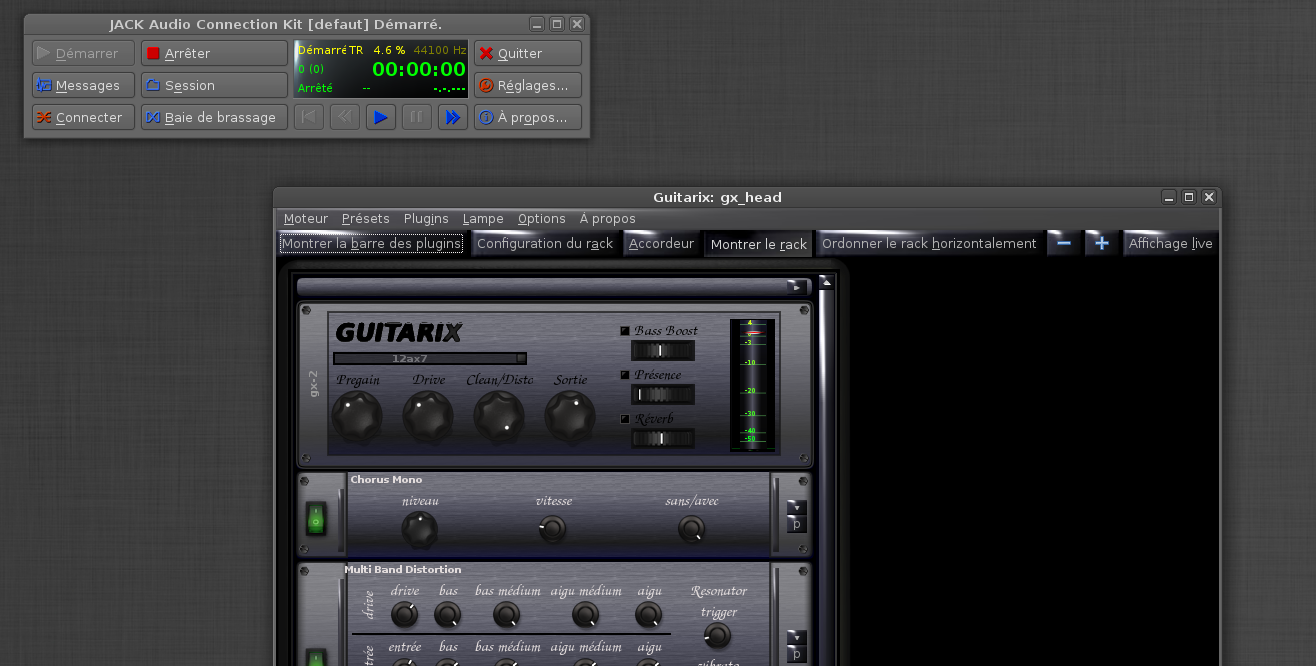The width and height of the screenshot is (1316, 666).
Task: Open Chorus Mono preset dropdown arrow
Action: 797,507
